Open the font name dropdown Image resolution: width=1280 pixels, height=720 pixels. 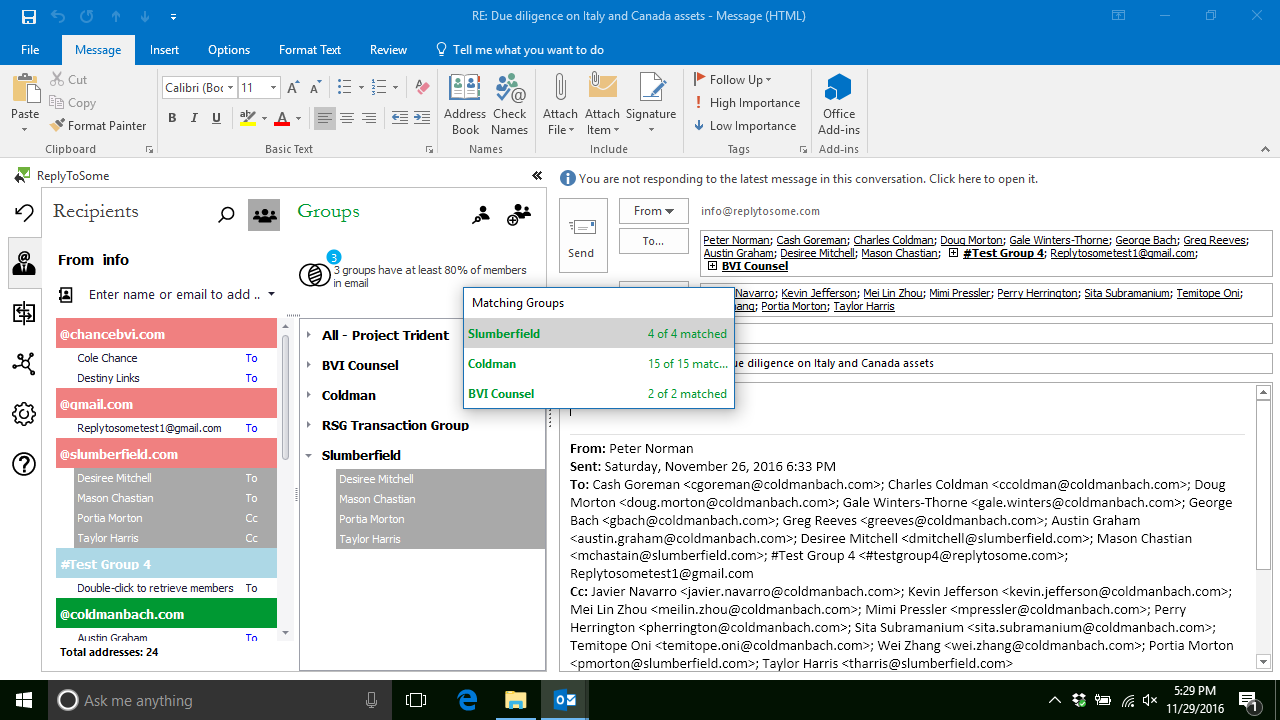[x=230, y=88]
